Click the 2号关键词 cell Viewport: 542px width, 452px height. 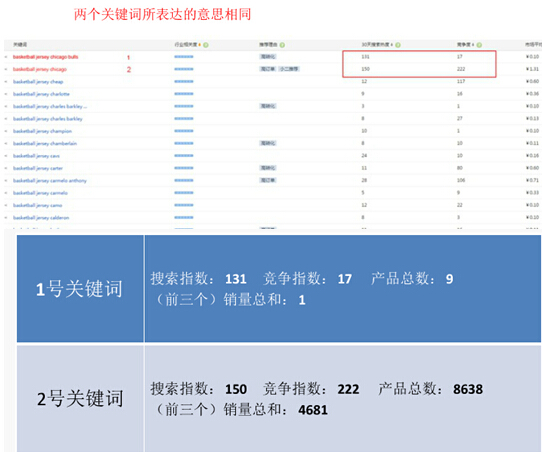click(x=80, y=398)
